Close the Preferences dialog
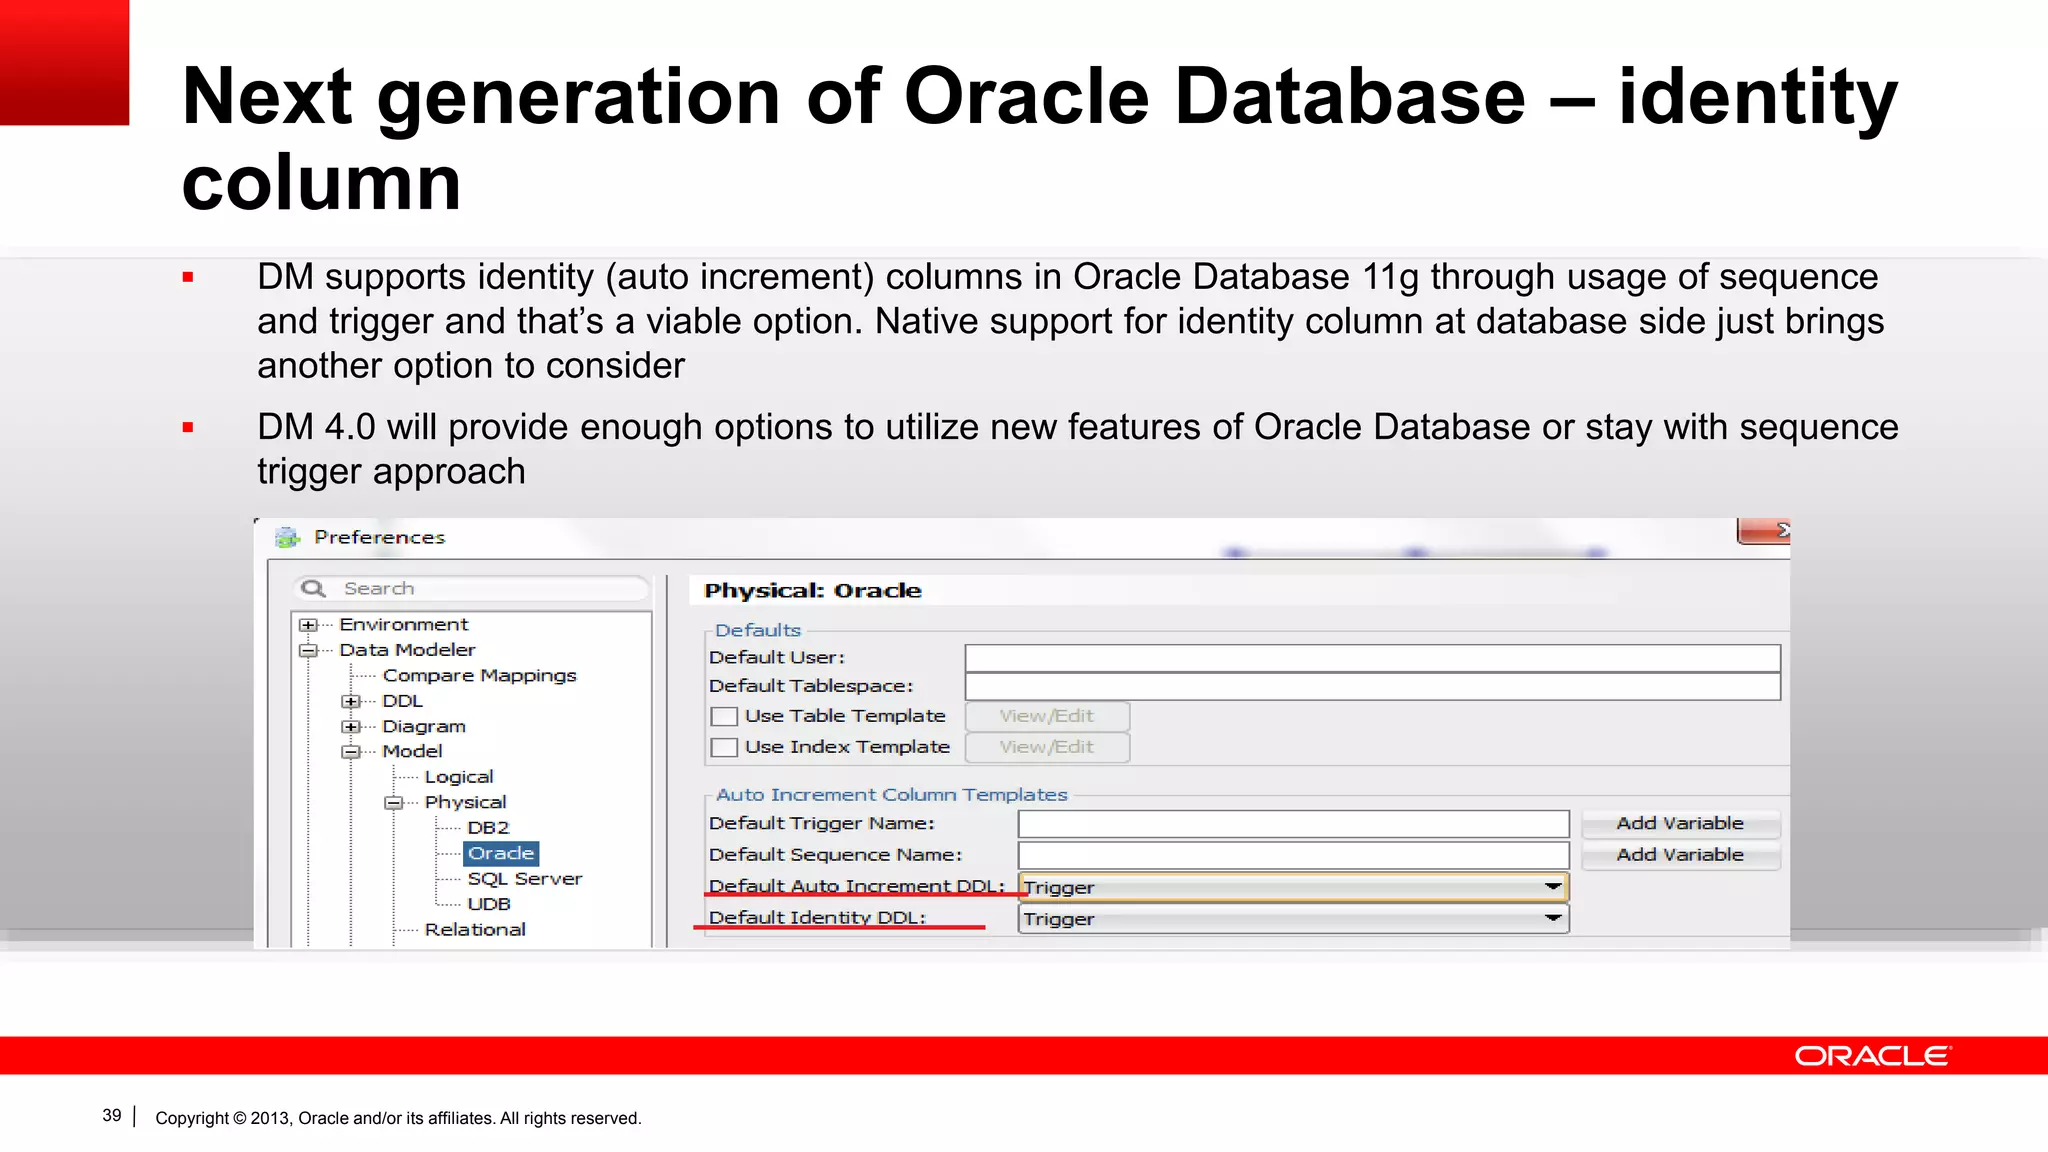The width and height of the screenshot is (2048, 1152). pos(1764,531)
